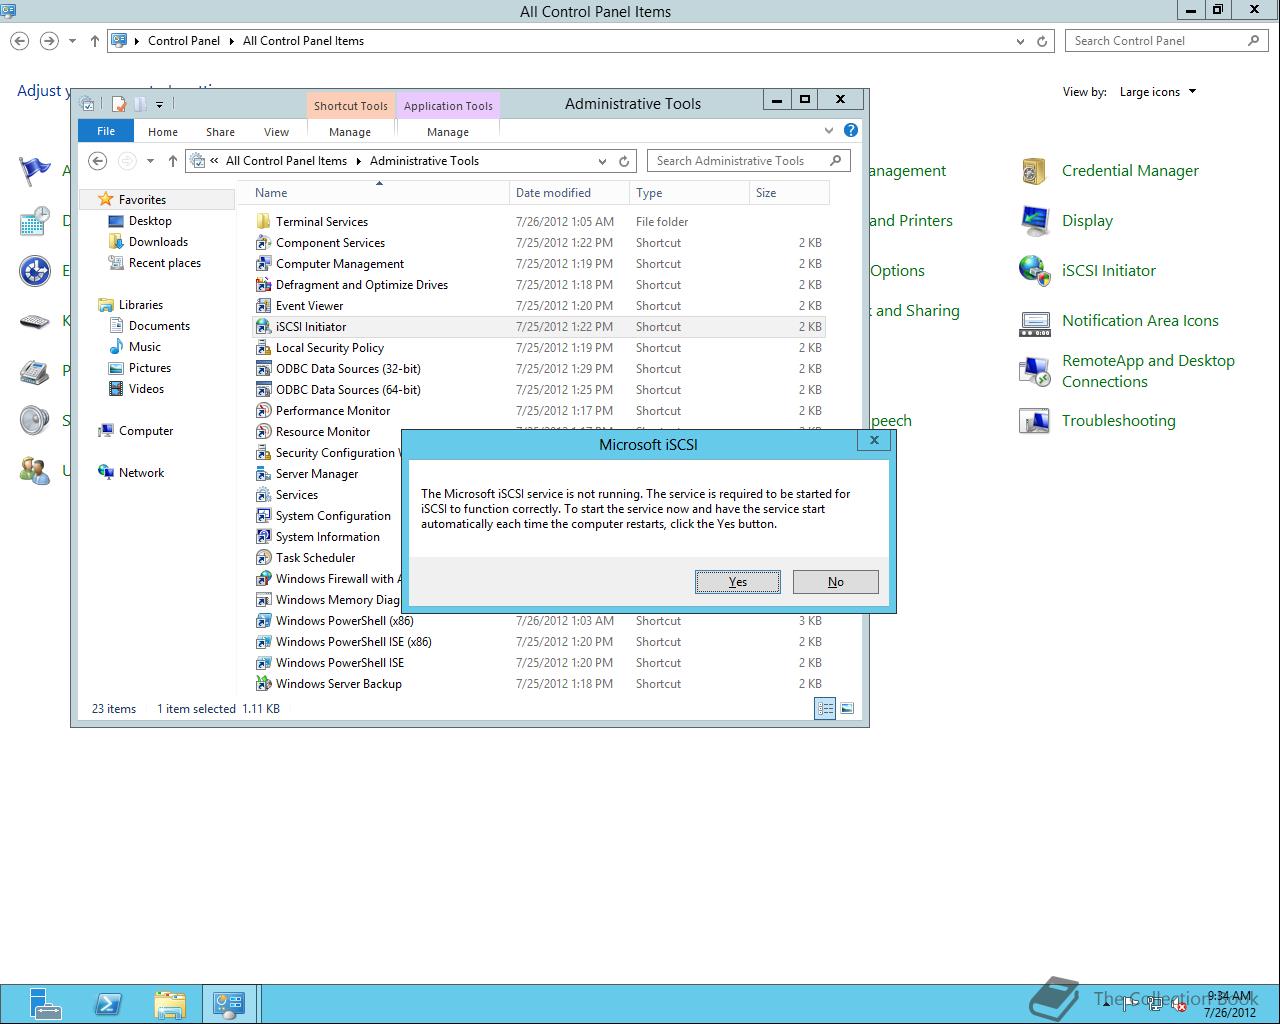The width and height of the screenshot is (1280, 1024).
Task: Go up one level in Administrative Tools
Action: (172, 161)
